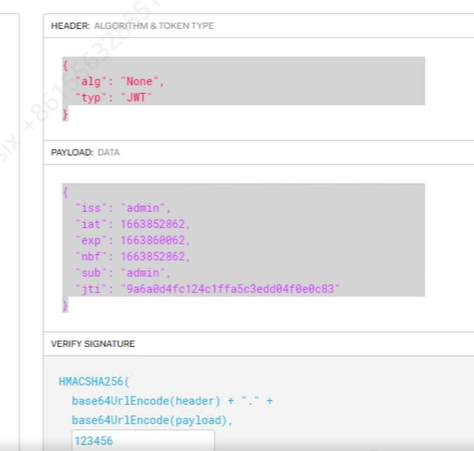
Task: Click the "nbf": 1663852862 payload line
Action: pos(133,257)
